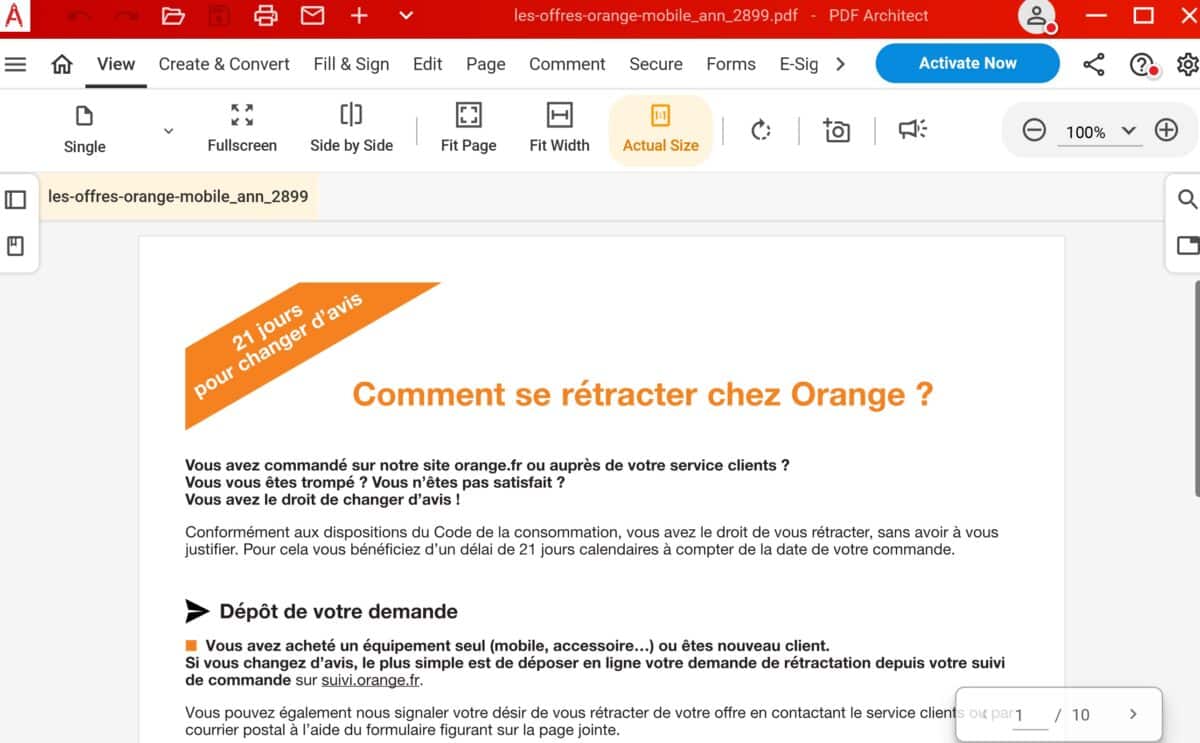The width and height of the screenshot is (1200, 743).
Task: Open the Page tab
Action: pos(486,64)
